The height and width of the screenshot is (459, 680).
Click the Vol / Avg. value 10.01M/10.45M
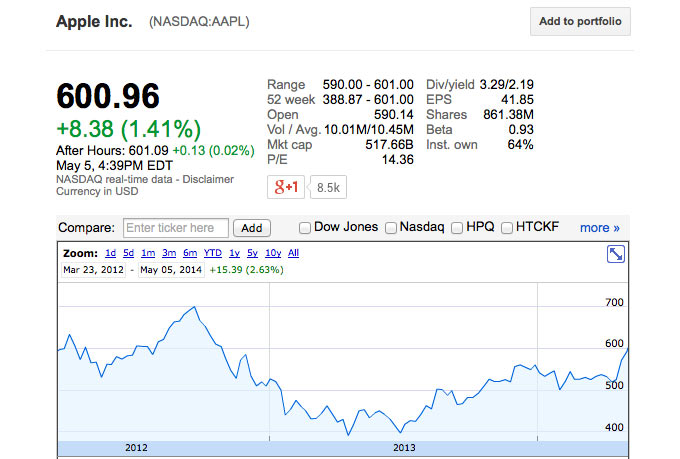click(x=369, y=129)
